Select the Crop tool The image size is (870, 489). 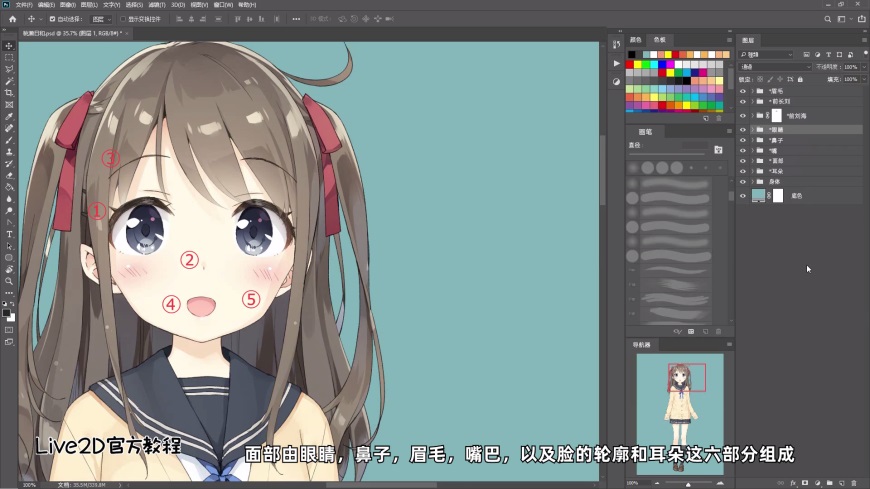click(9, 93)
